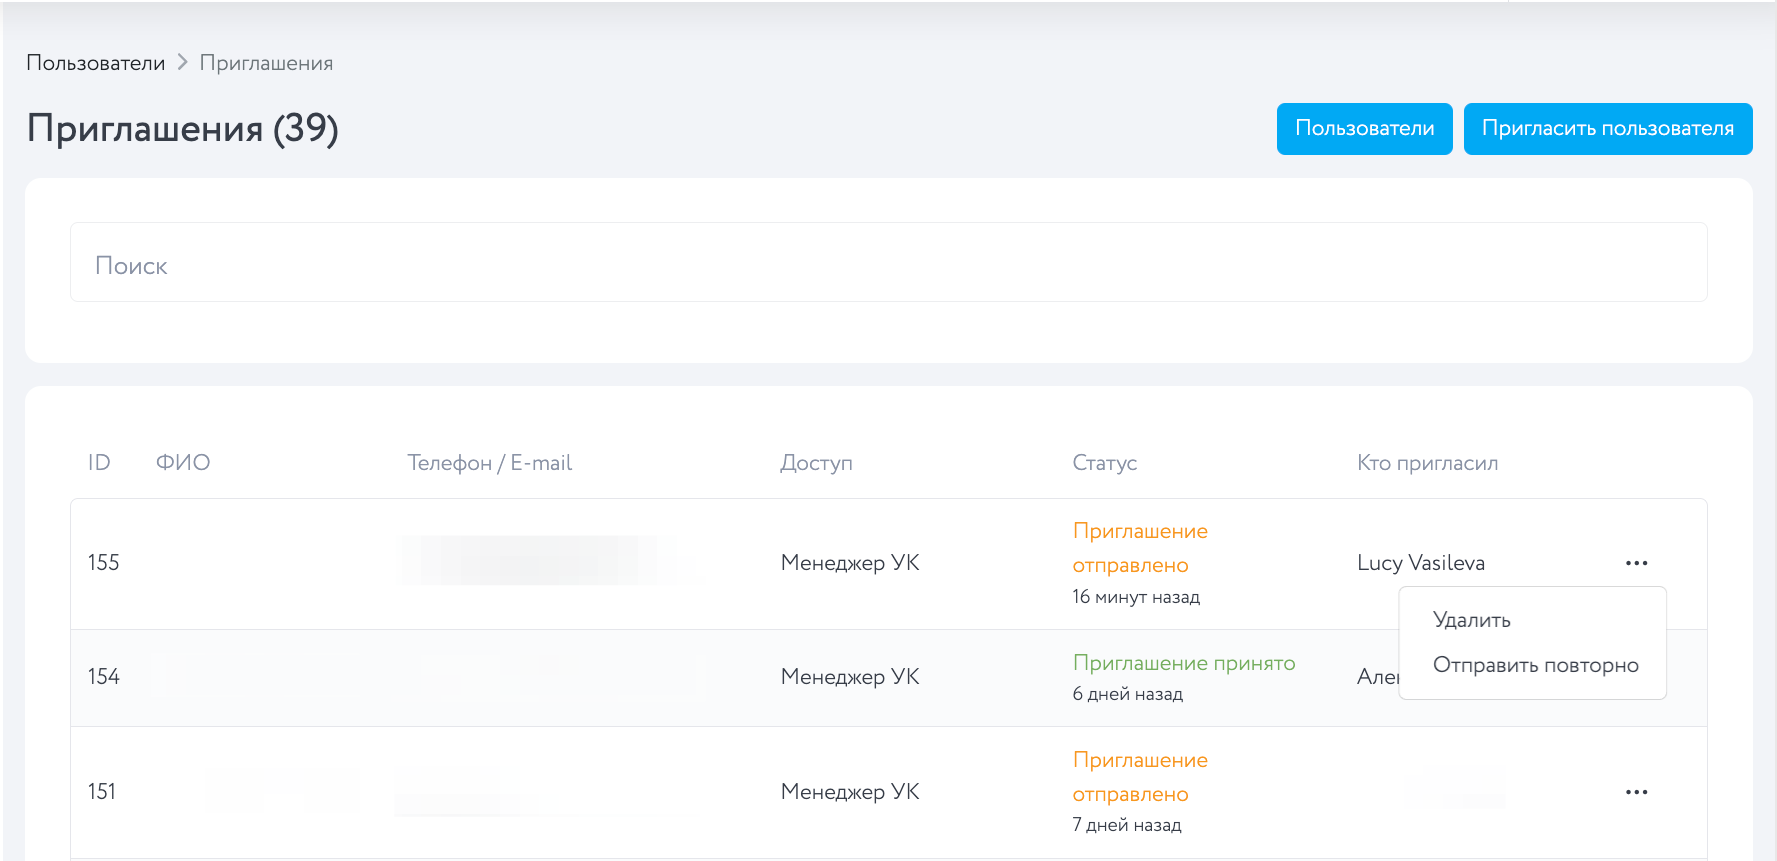Select Отправить повторно in the context menu
The height and width of the screenshot is (861, 1777).
pos(1535,665)
